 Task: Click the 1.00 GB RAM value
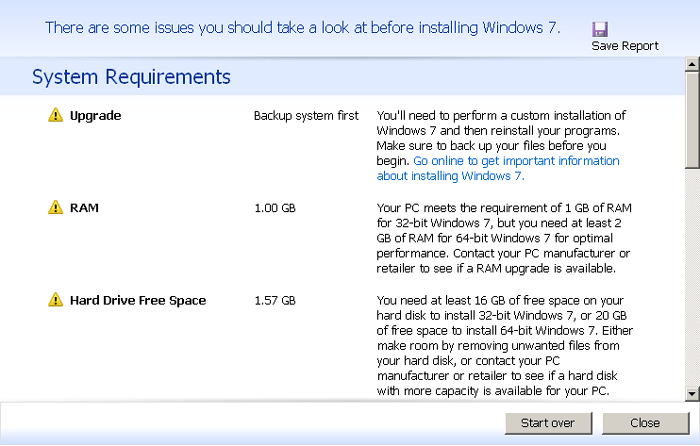pos(275,208)
